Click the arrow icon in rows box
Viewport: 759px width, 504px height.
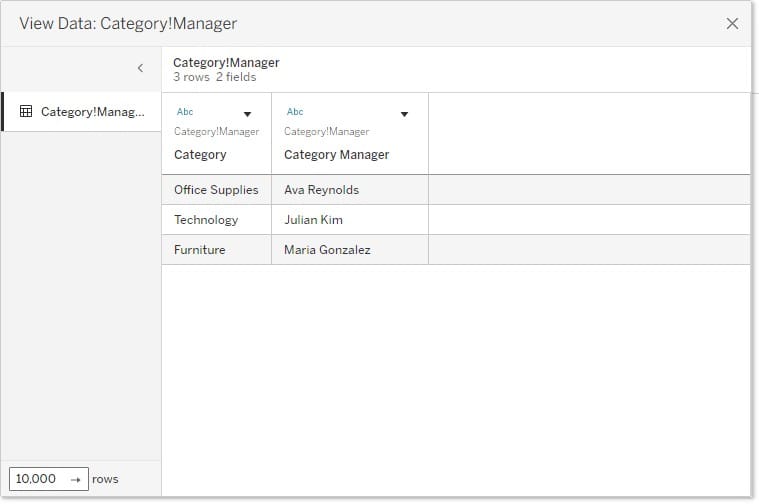[x=75, y=479]
